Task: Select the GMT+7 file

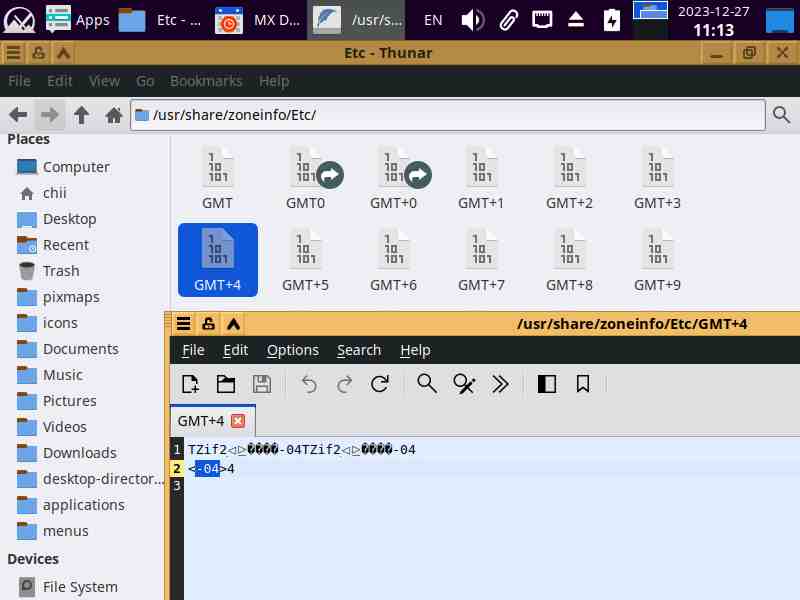Action: point(481,260)
